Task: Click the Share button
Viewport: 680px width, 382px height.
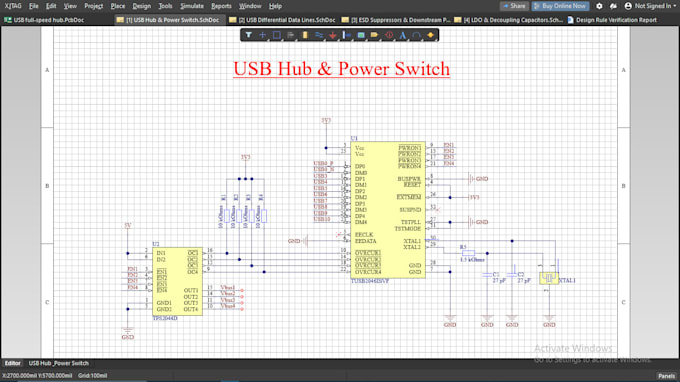Action: [x=514, y=6]
